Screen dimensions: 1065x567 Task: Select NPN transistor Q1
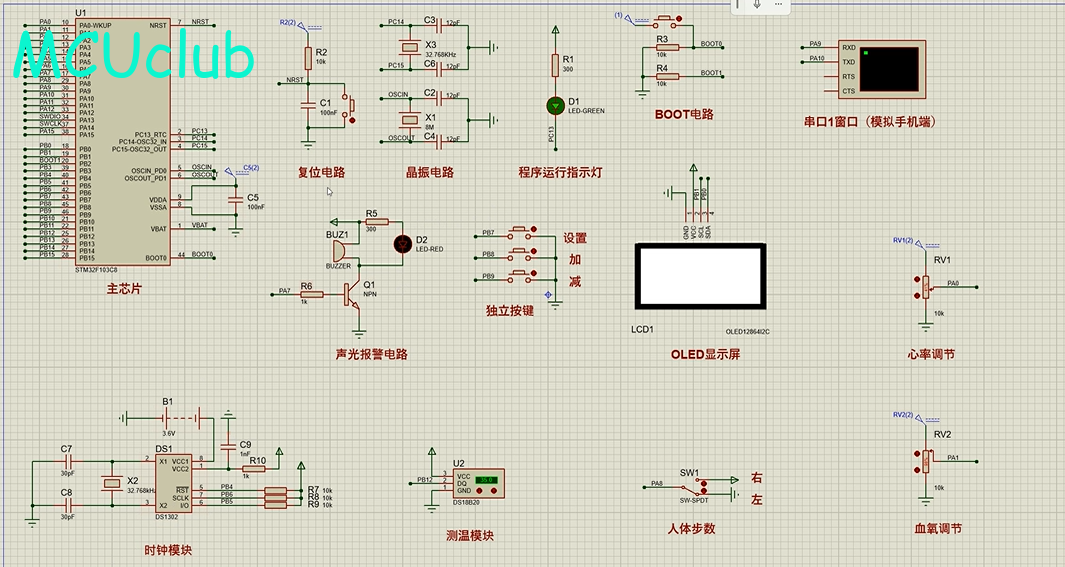point(350,295)
